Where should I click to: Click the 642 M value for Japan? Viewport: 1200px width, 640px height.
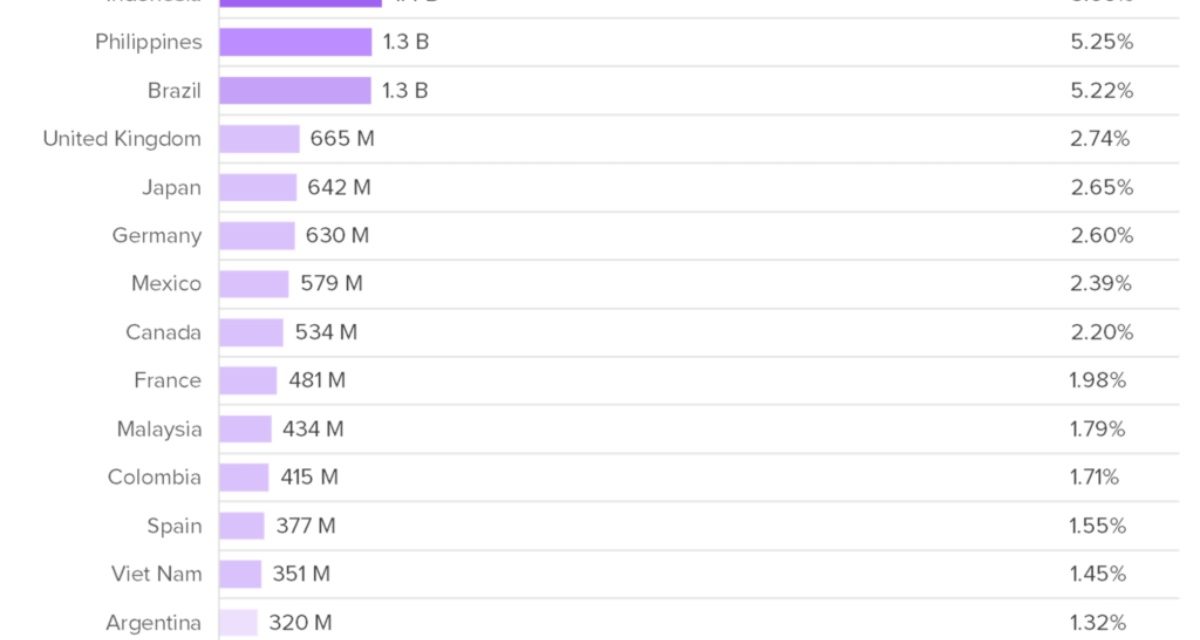(x=339, y=187)
